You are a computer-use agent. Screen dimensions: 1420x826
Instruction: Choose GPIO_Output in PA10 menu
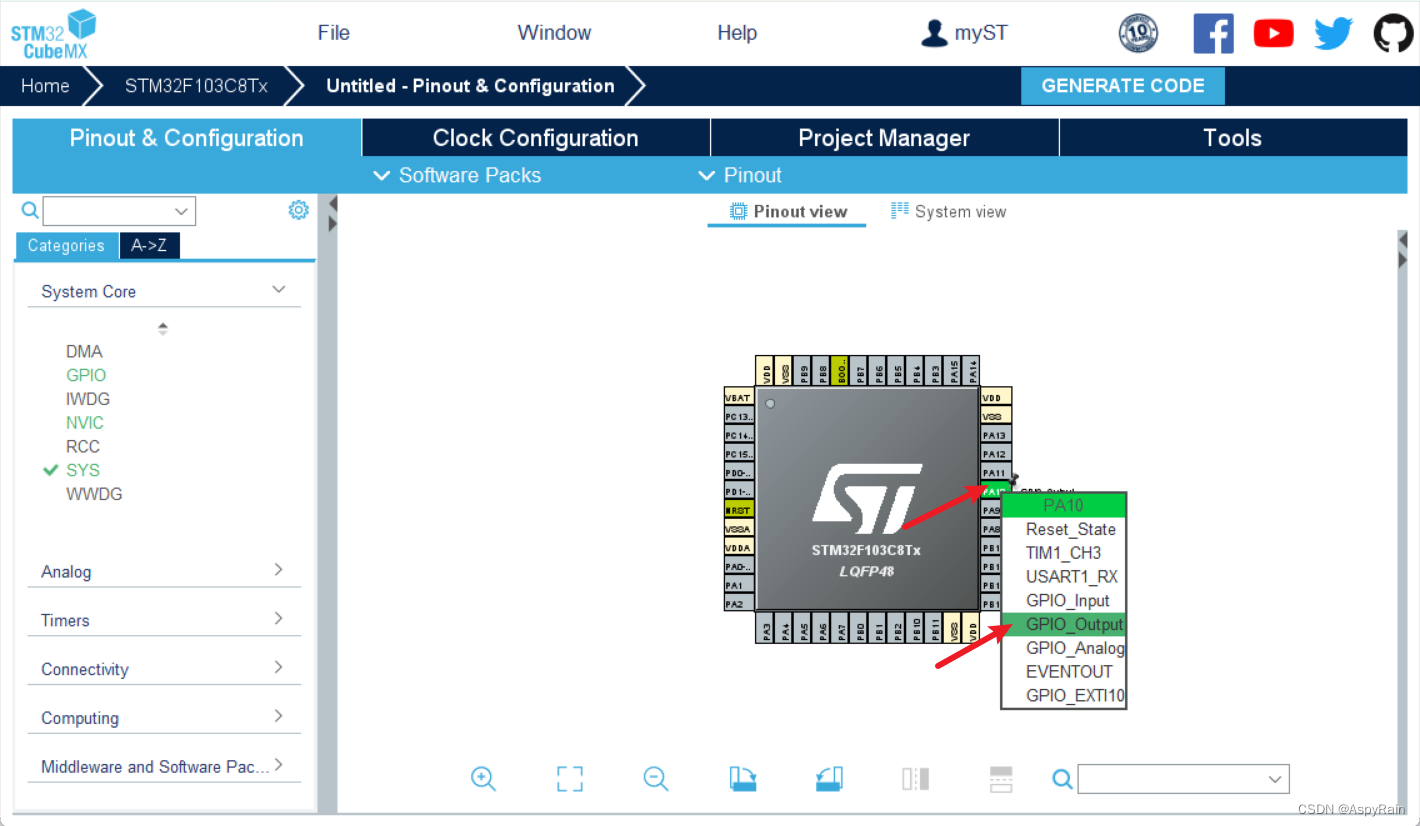pos(1064,624)
